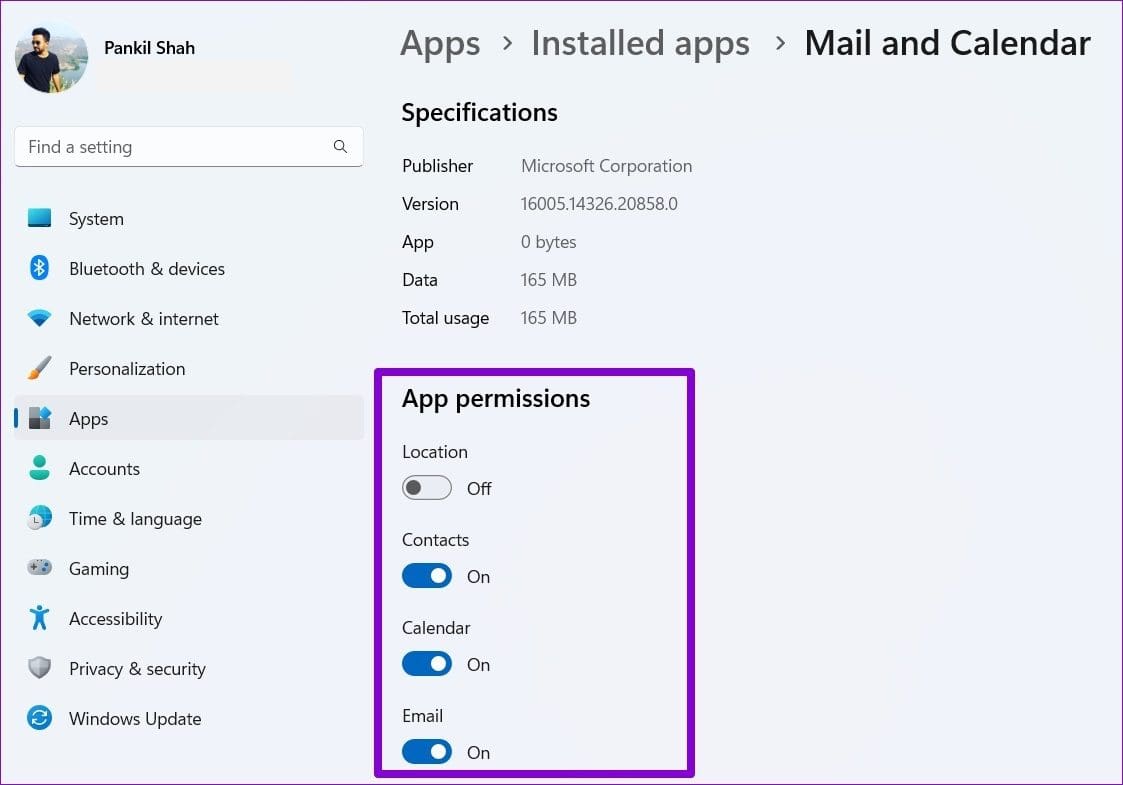Click the Privacy & security shield icon
This screenshot has width=1123, height=785.
(x=39, y=668)
